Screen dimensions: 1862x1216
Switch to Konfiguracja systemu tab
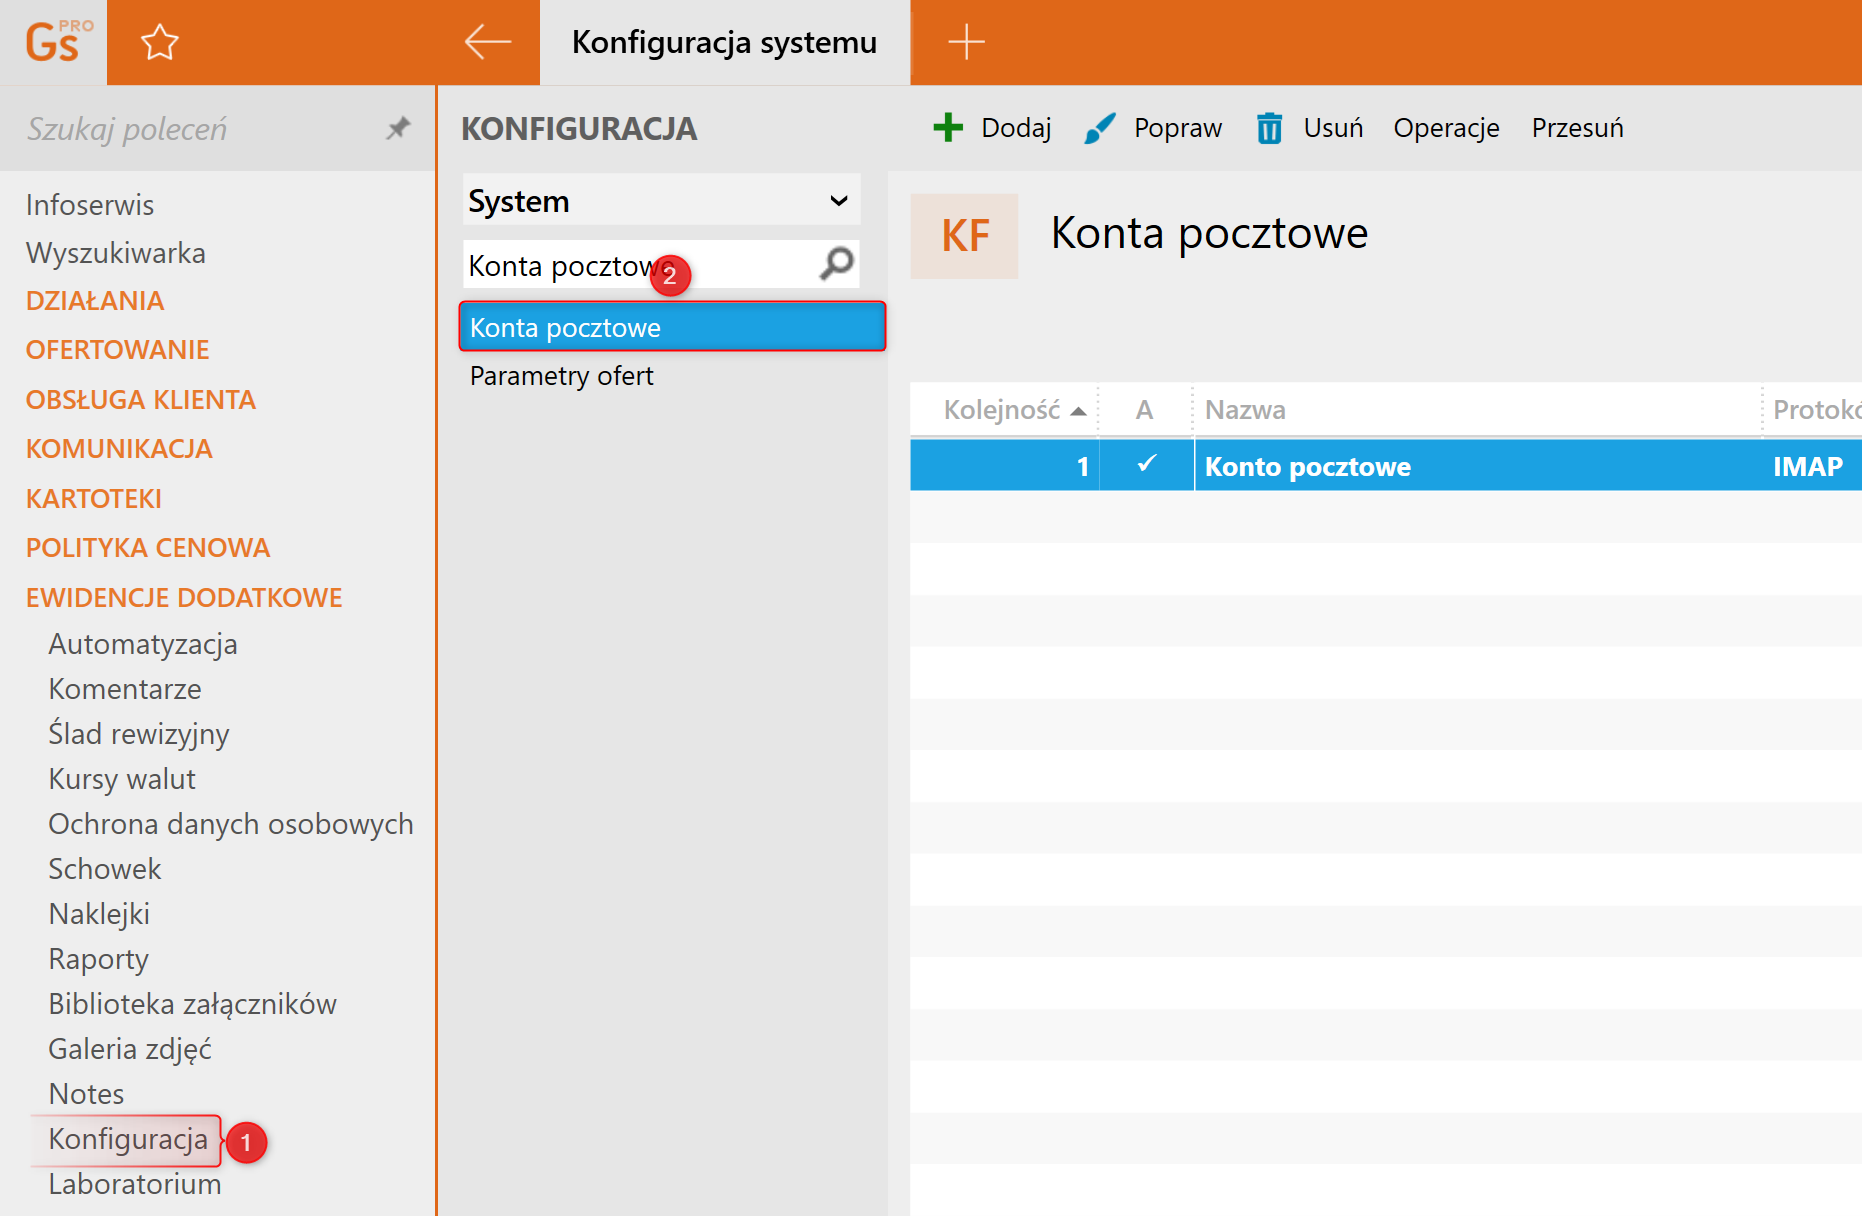pyautogui.click(x=724, y=42)
